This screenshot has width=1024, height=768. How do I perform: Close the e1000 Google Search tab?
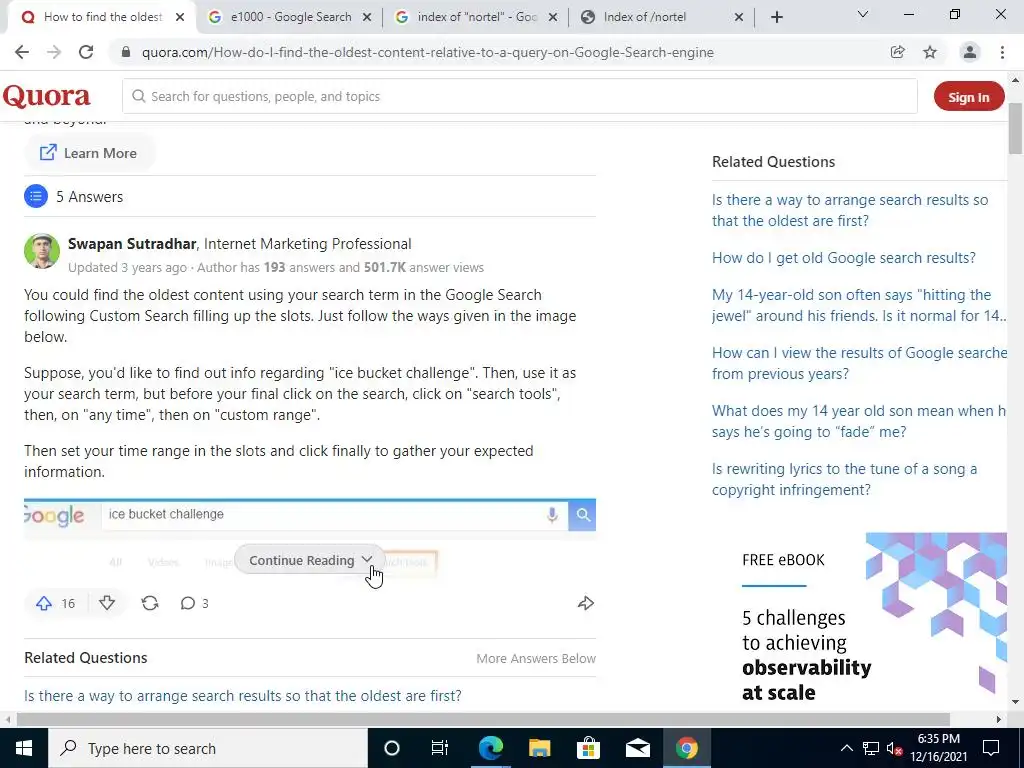click(x=367, y=18)
